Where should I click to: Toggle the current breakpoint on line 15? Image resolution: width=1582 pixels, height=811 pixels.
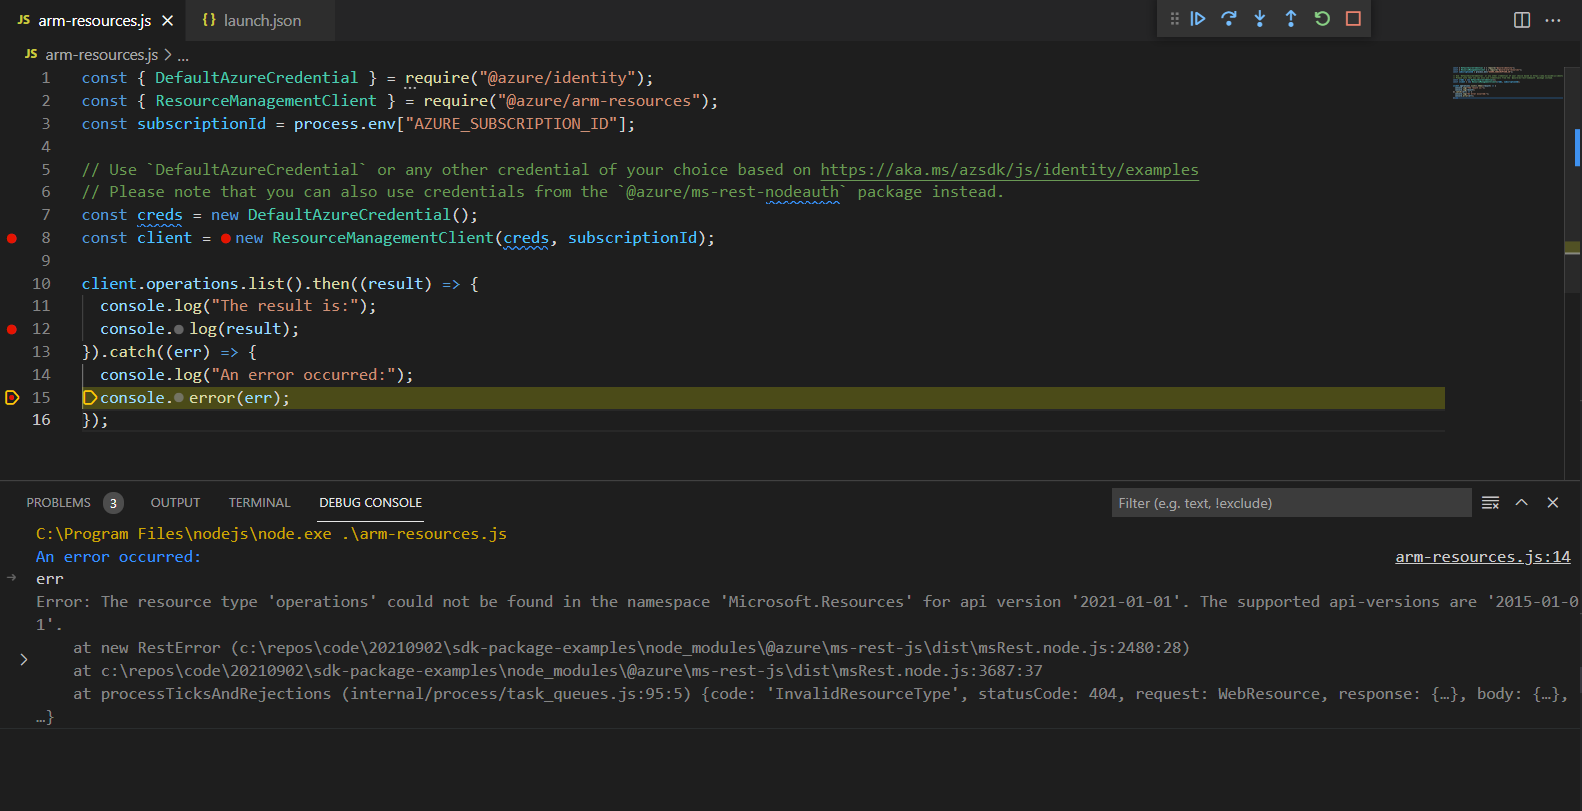pyautogui.click(x=12, y=398)
